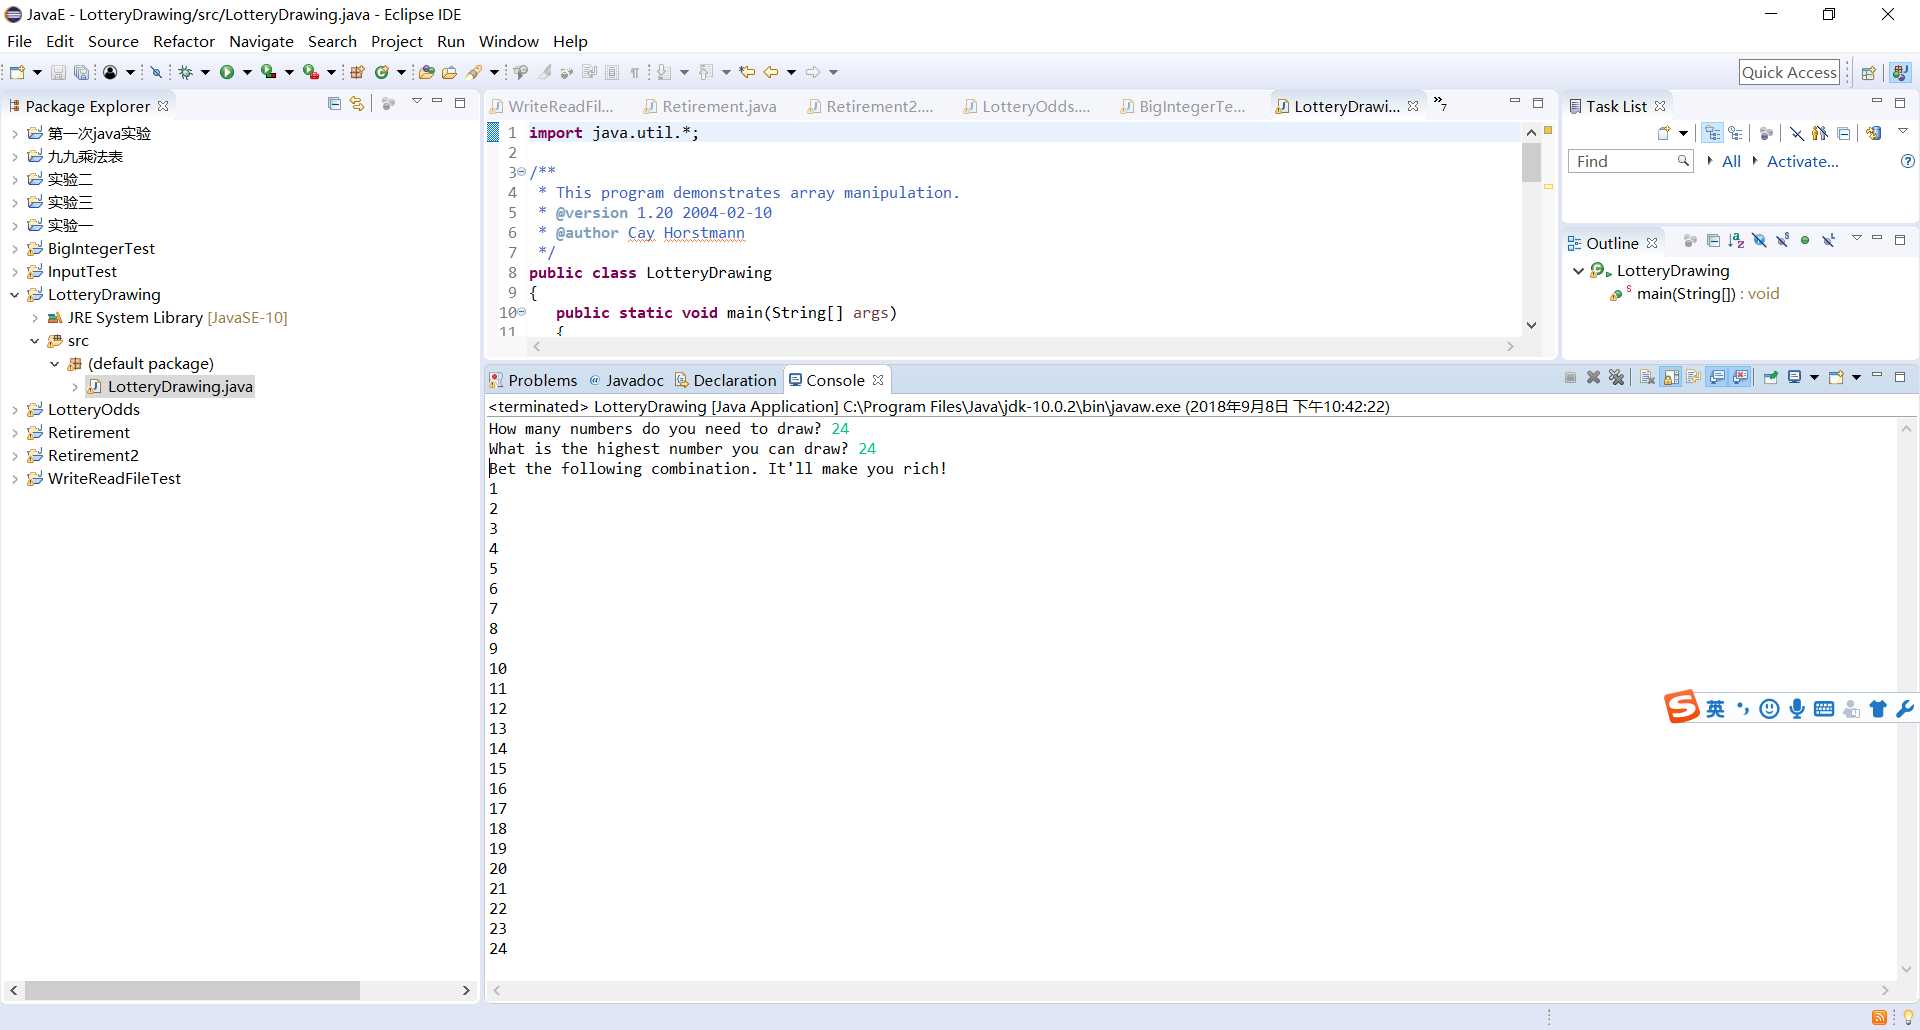Viewport: 1920px width, 1030px height.
Task: Click the Sogou soft keyboard icon
Action: point(1824,709)
